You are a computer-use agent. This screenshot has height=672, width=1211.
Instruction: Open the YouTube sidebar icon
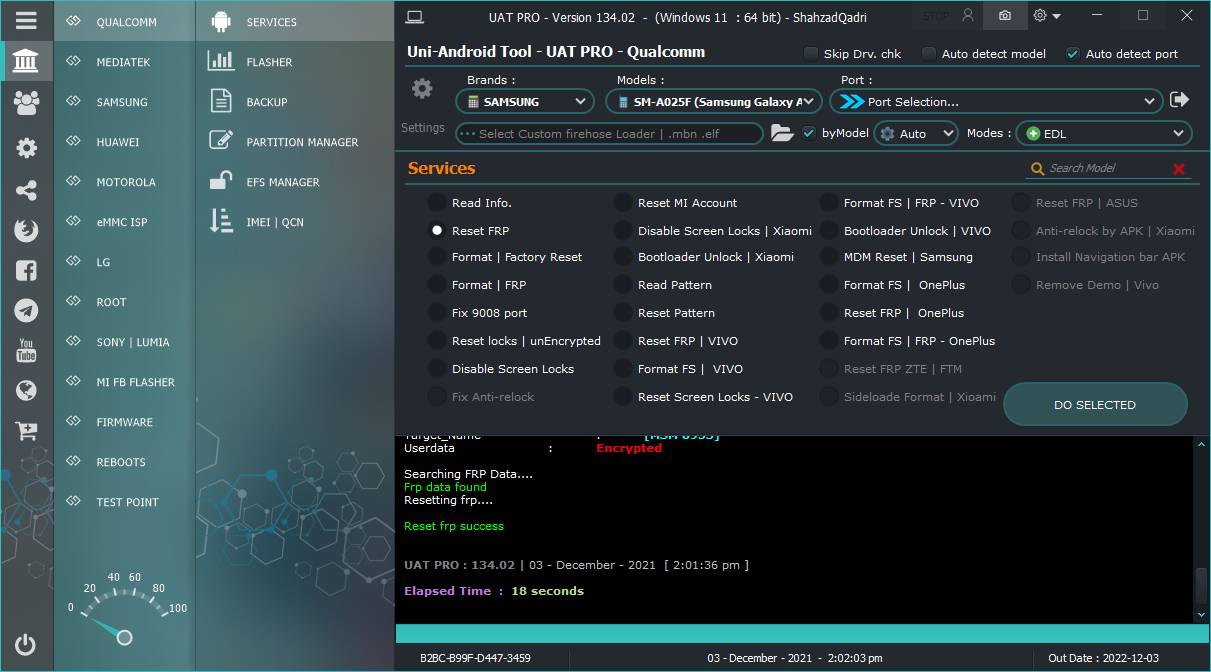click(x=27, y=350)
